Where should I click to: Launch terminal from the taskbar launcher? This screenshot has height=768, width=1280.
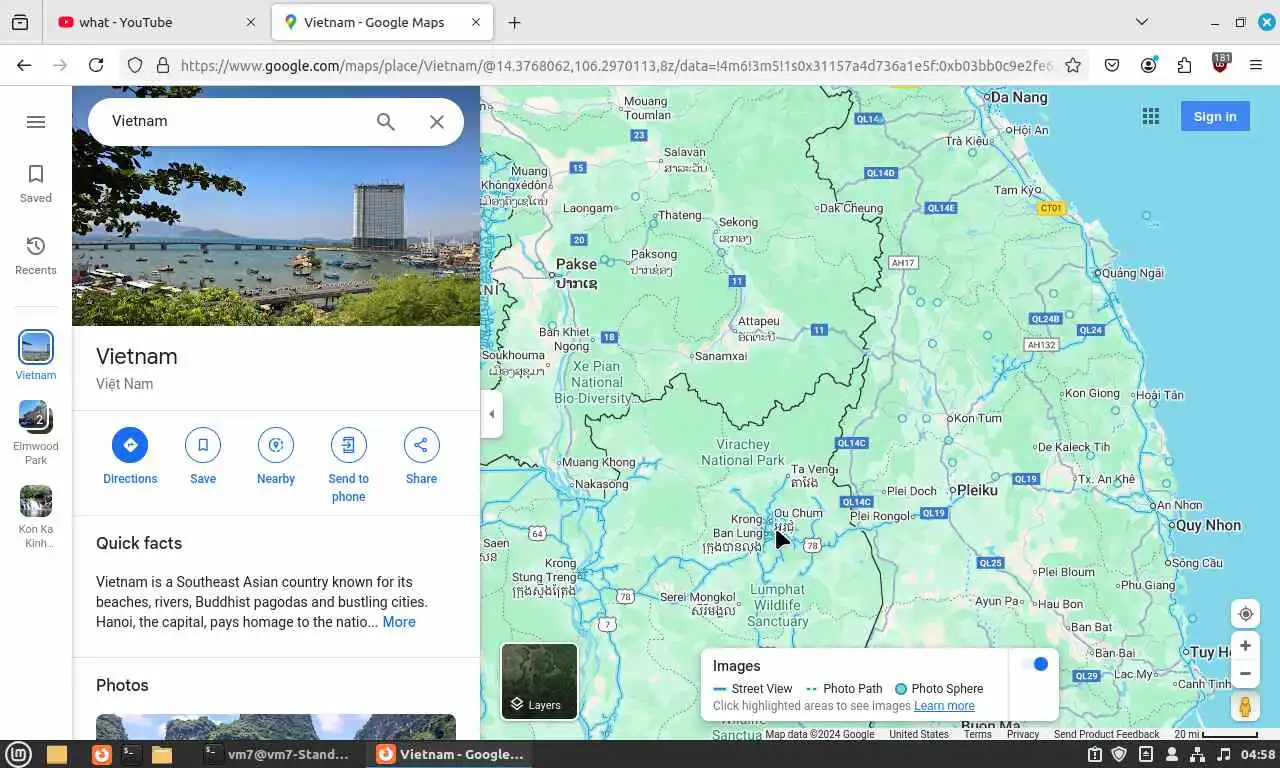tap(131, 754)
